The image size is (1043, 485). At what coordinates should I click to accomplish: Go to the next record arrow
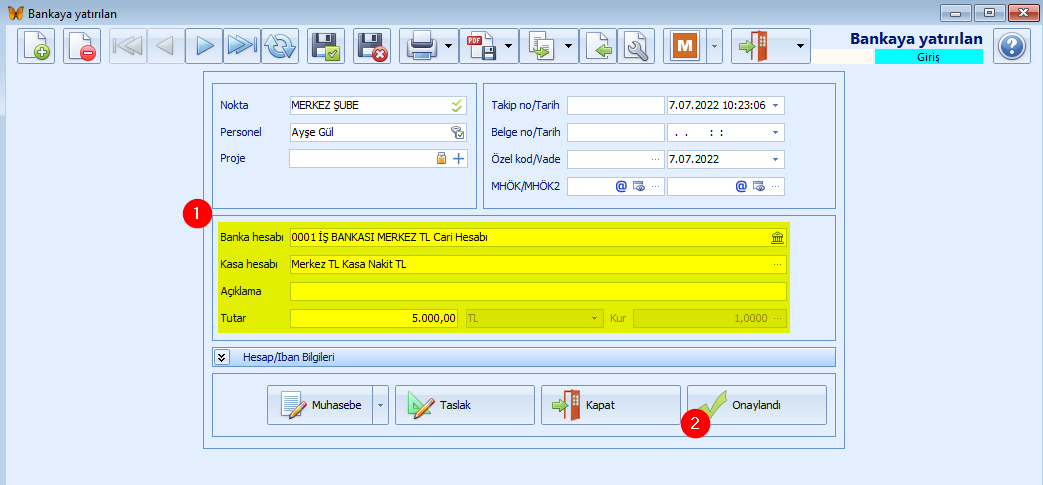[204, 46]
